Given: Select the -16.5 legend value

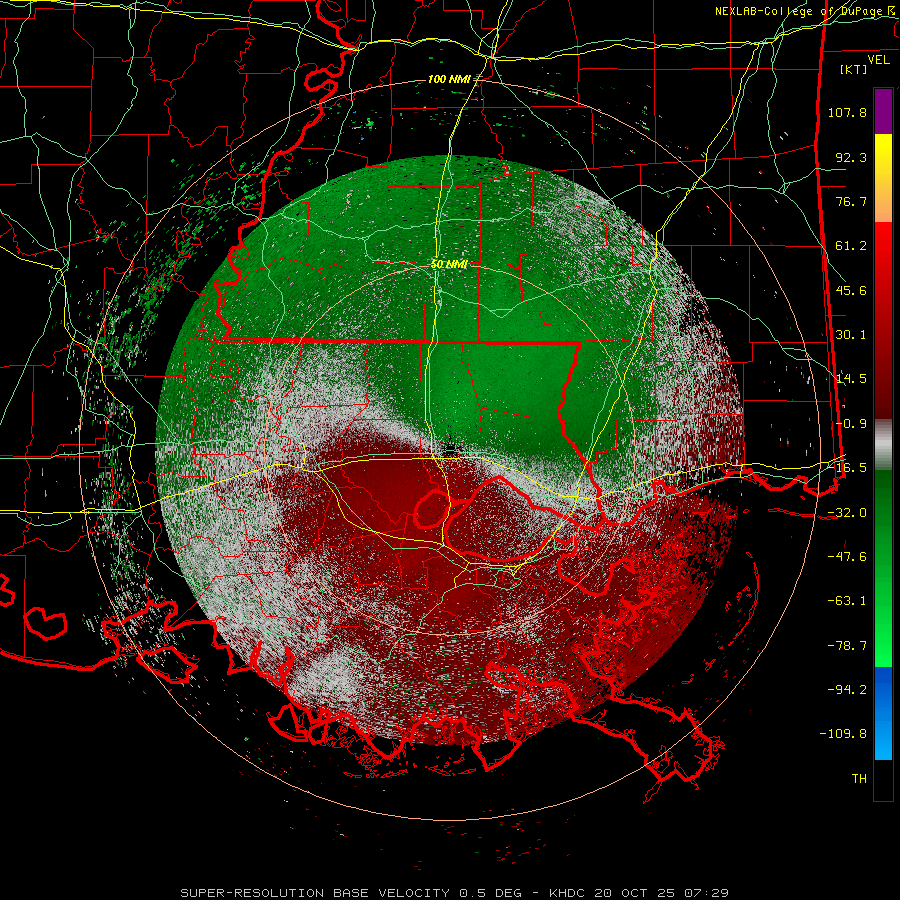Looking at the screenshot, I should [847, 468].
